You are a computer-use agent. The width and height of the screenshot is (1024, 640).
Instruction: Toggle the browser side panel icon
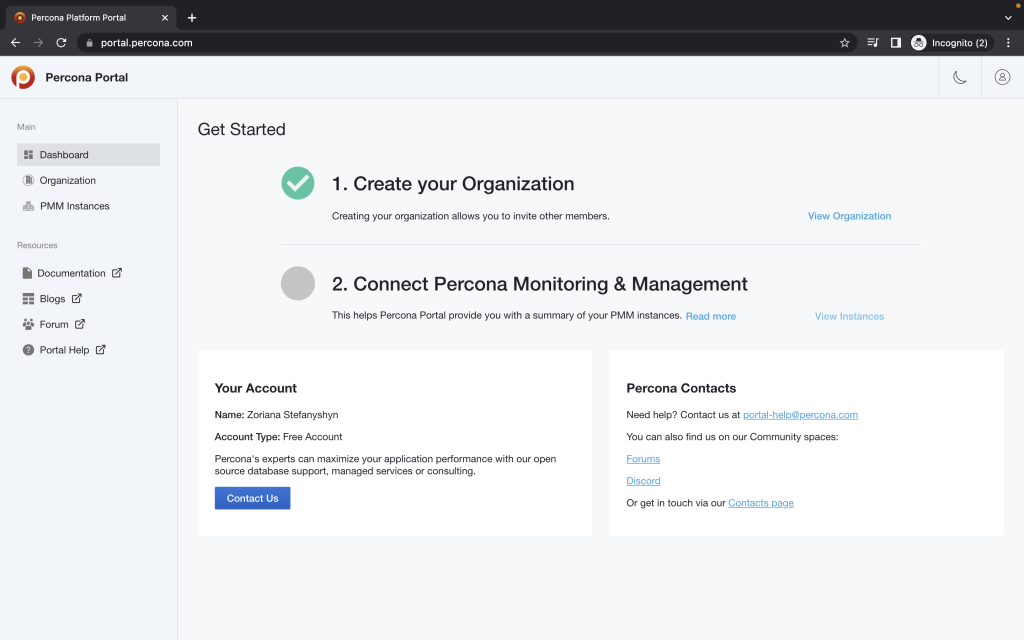896,42
